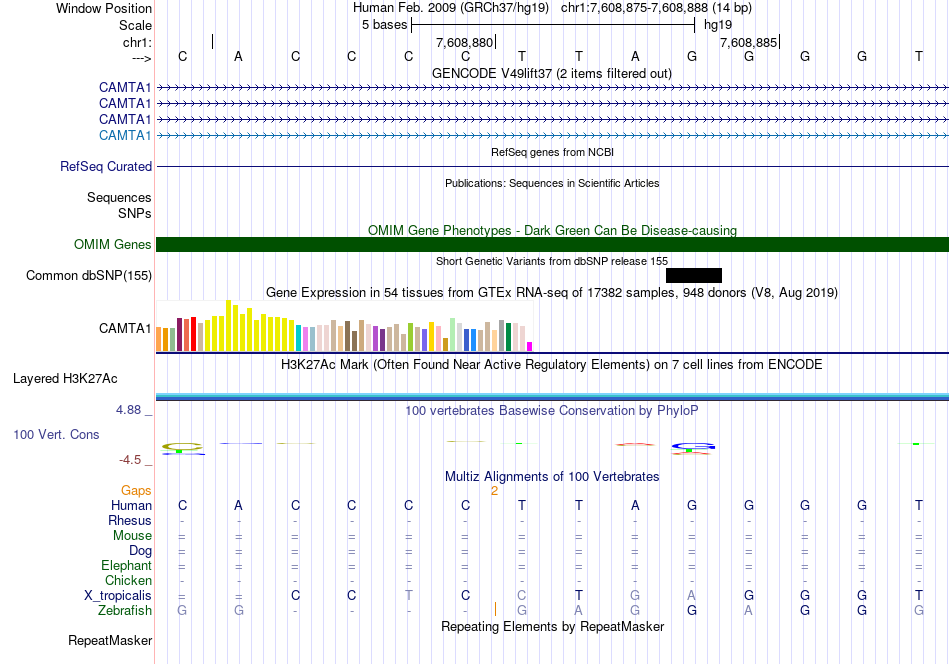Click the hg19 label beside the scale bar
Image resolution: width=950 pixels, height=664 pixels.
718,25
